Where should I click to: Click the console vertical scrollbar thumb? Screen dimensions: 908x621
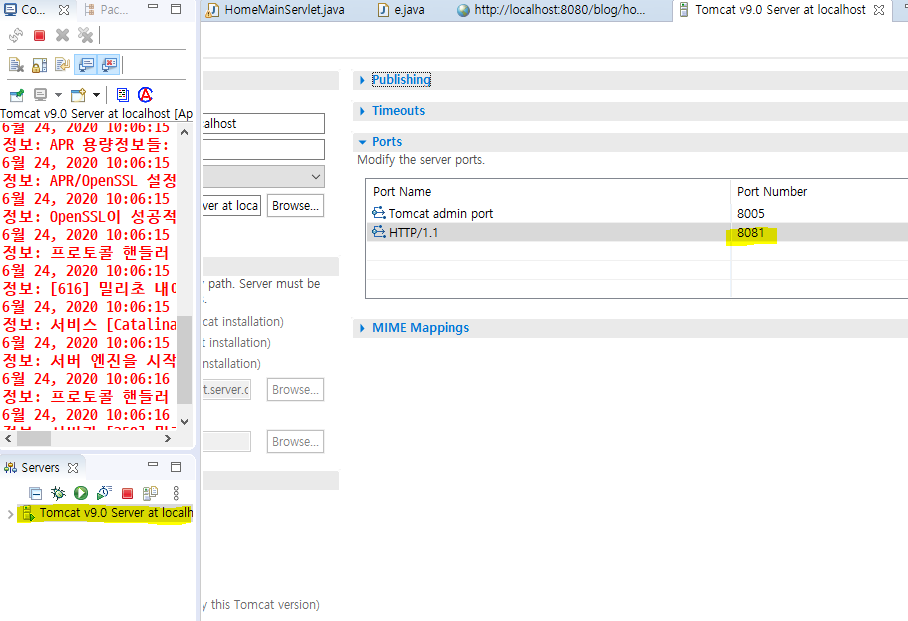(184, 359)
